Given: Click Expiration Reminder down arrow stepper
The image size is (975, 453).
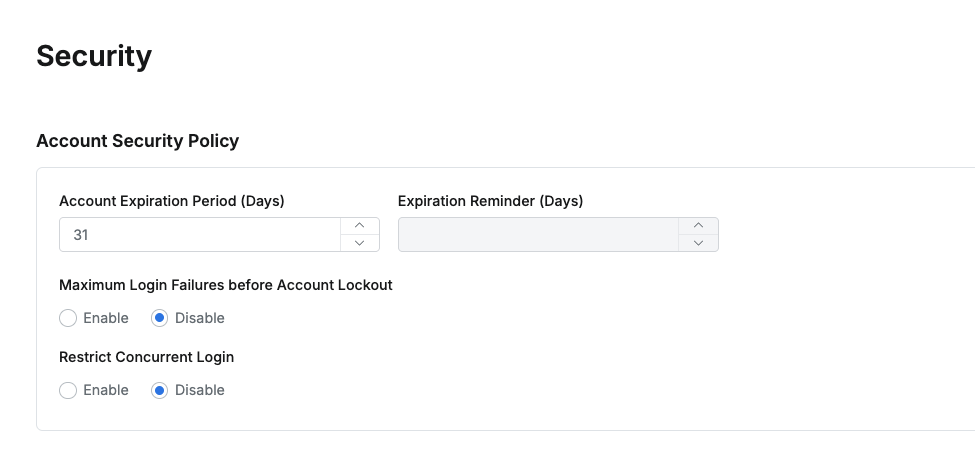Looking at the screenshot, I should click(699, 243).
